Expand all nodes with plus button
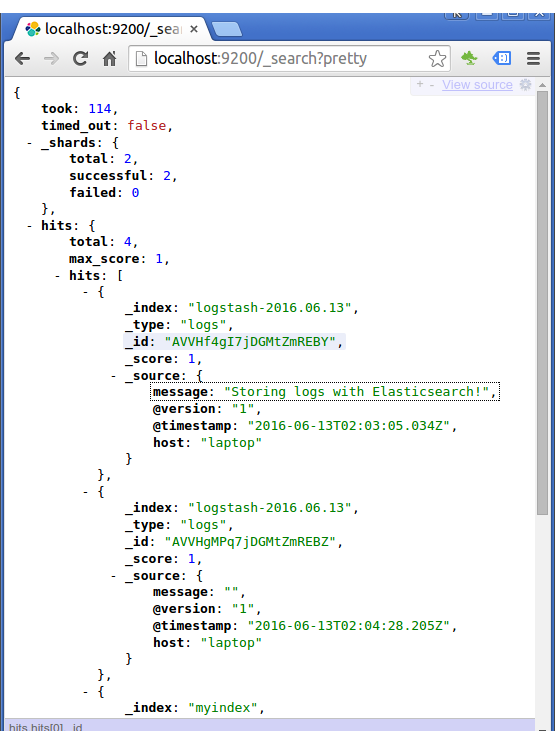 click(x=420, y=84)
